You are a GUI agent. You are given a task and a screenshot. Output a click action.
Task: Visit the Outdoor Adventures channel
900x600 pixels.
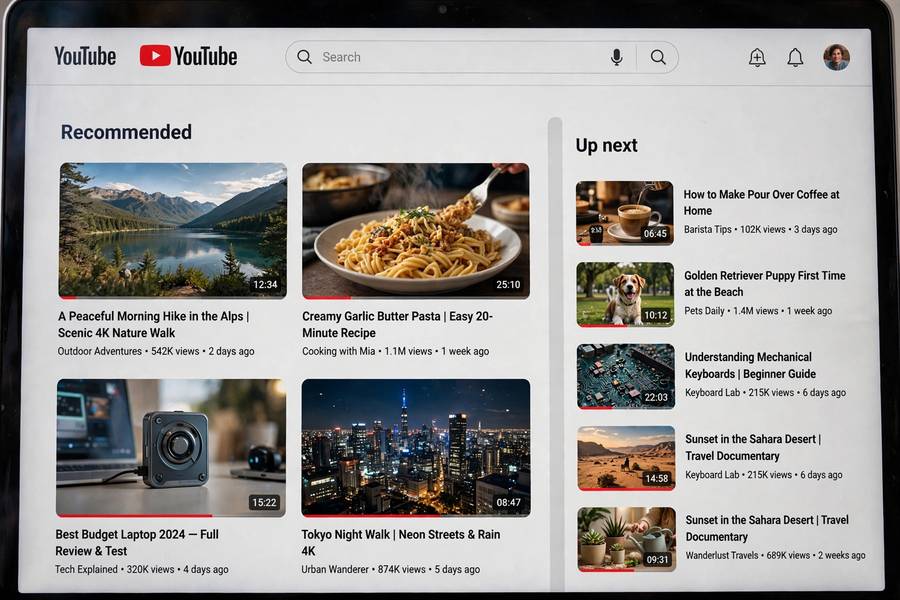(x=99, y=351)
